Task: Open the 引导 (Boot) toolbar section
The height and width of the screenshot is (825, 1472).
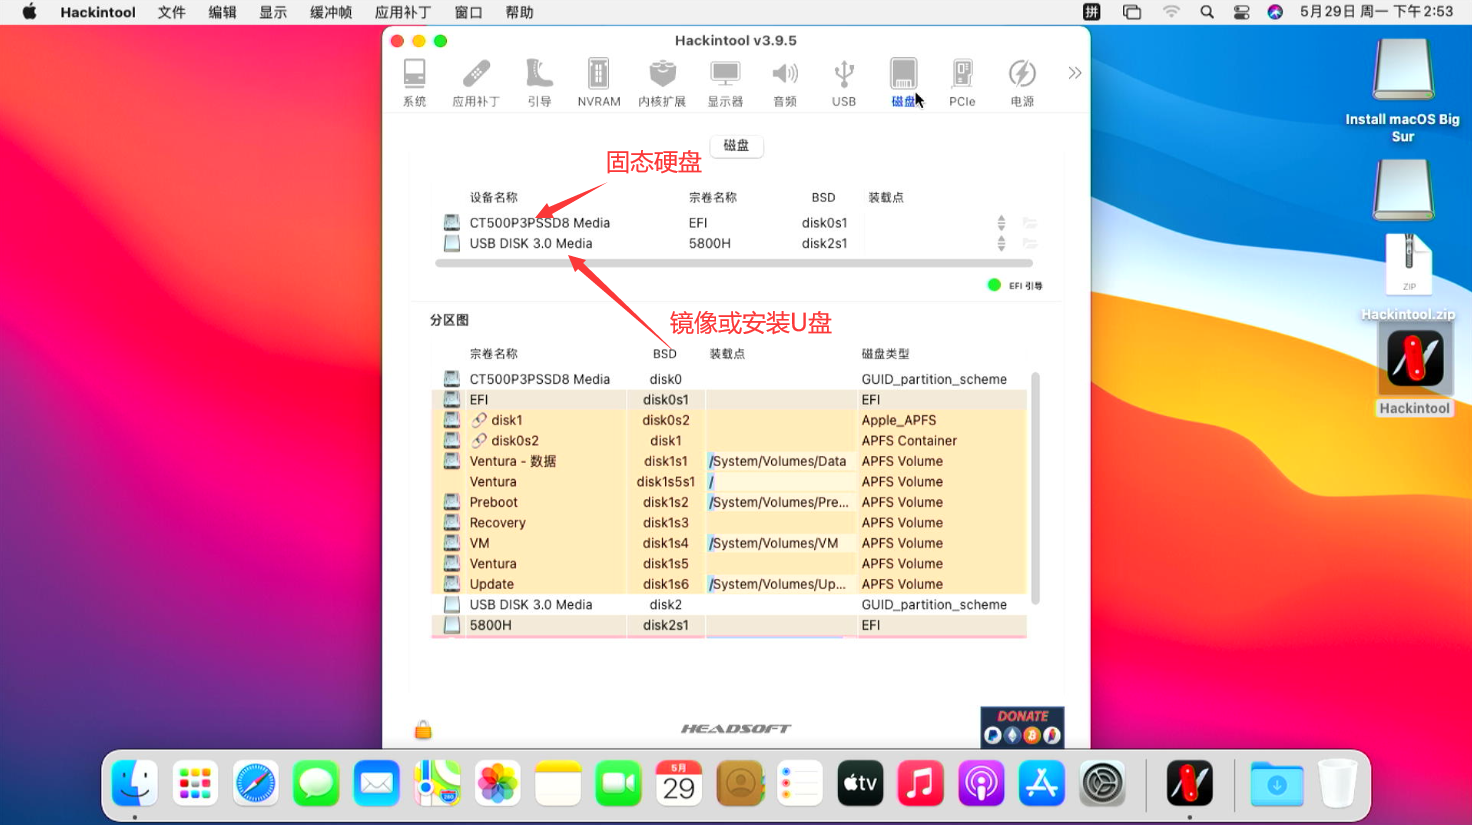Action: pos(539,82)
